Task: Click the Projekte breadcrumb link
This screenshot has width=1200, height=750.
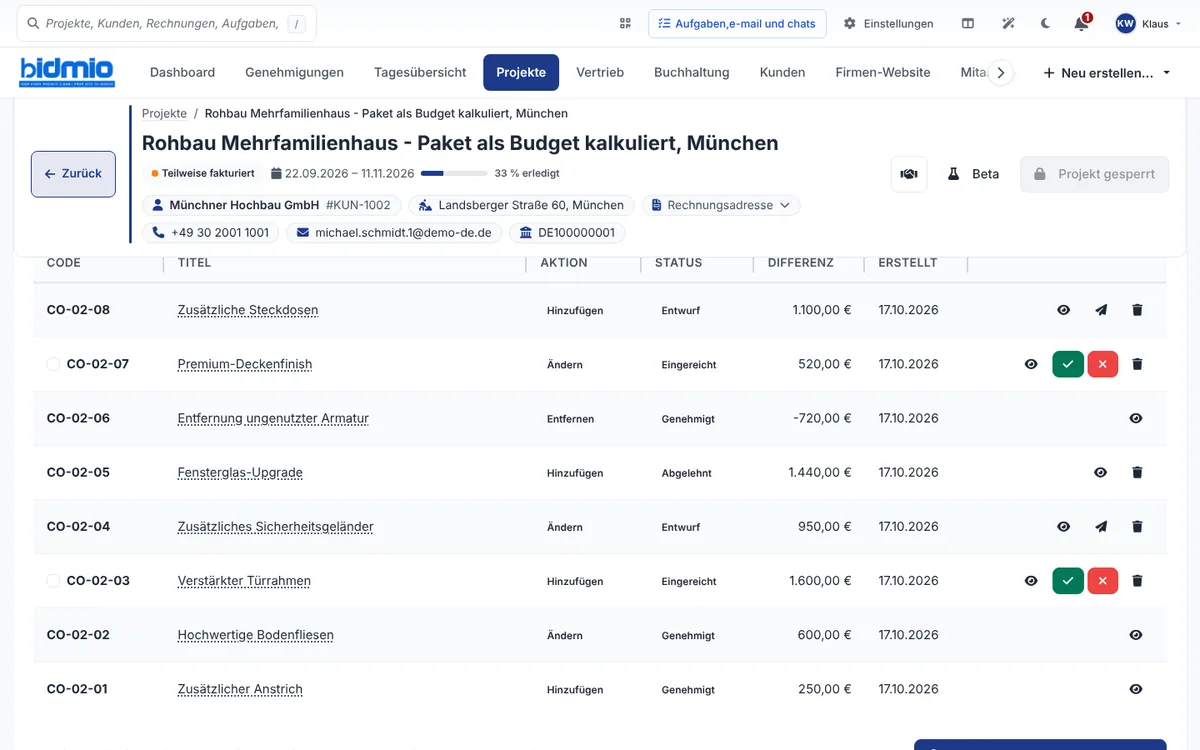Action: point(164,113)
